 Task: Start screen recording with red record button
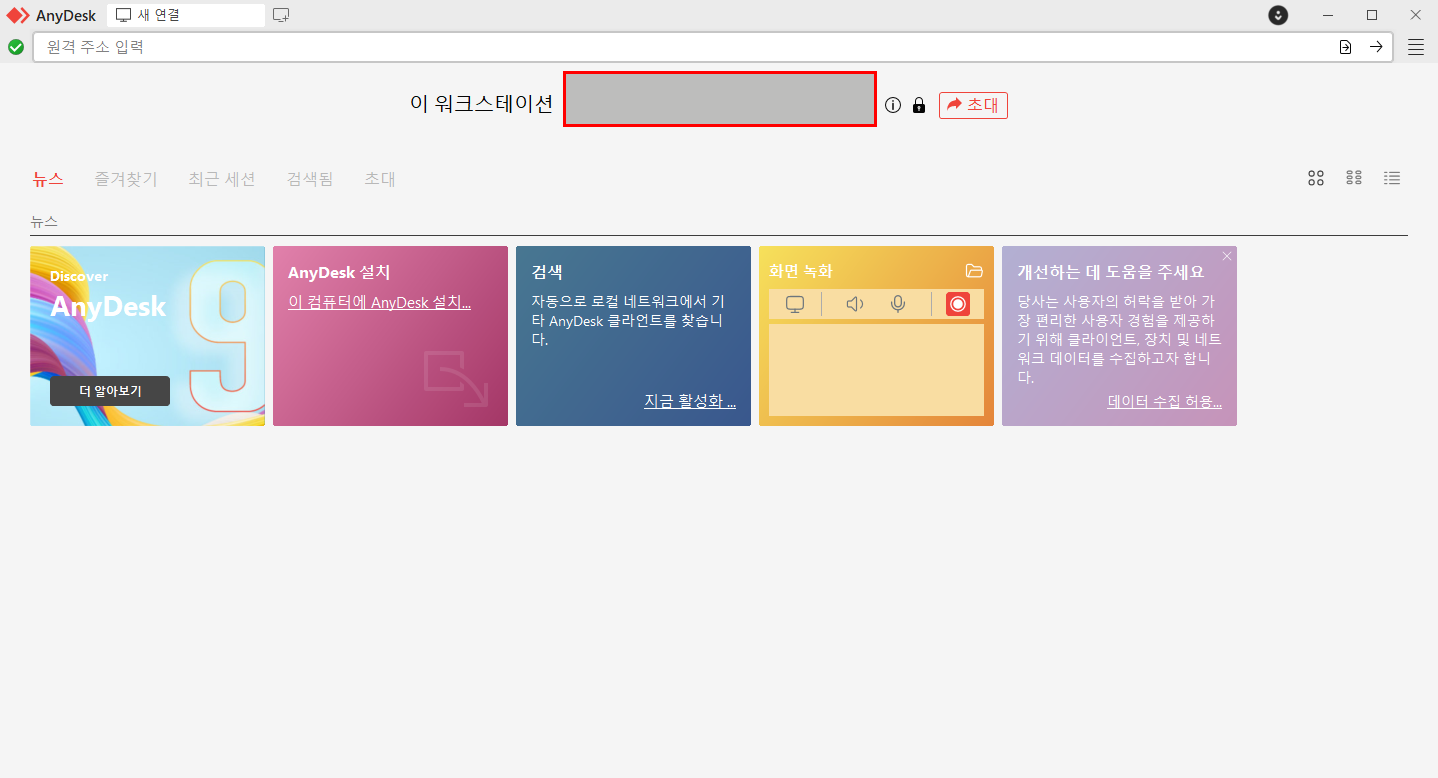click(x=958, y=304)
